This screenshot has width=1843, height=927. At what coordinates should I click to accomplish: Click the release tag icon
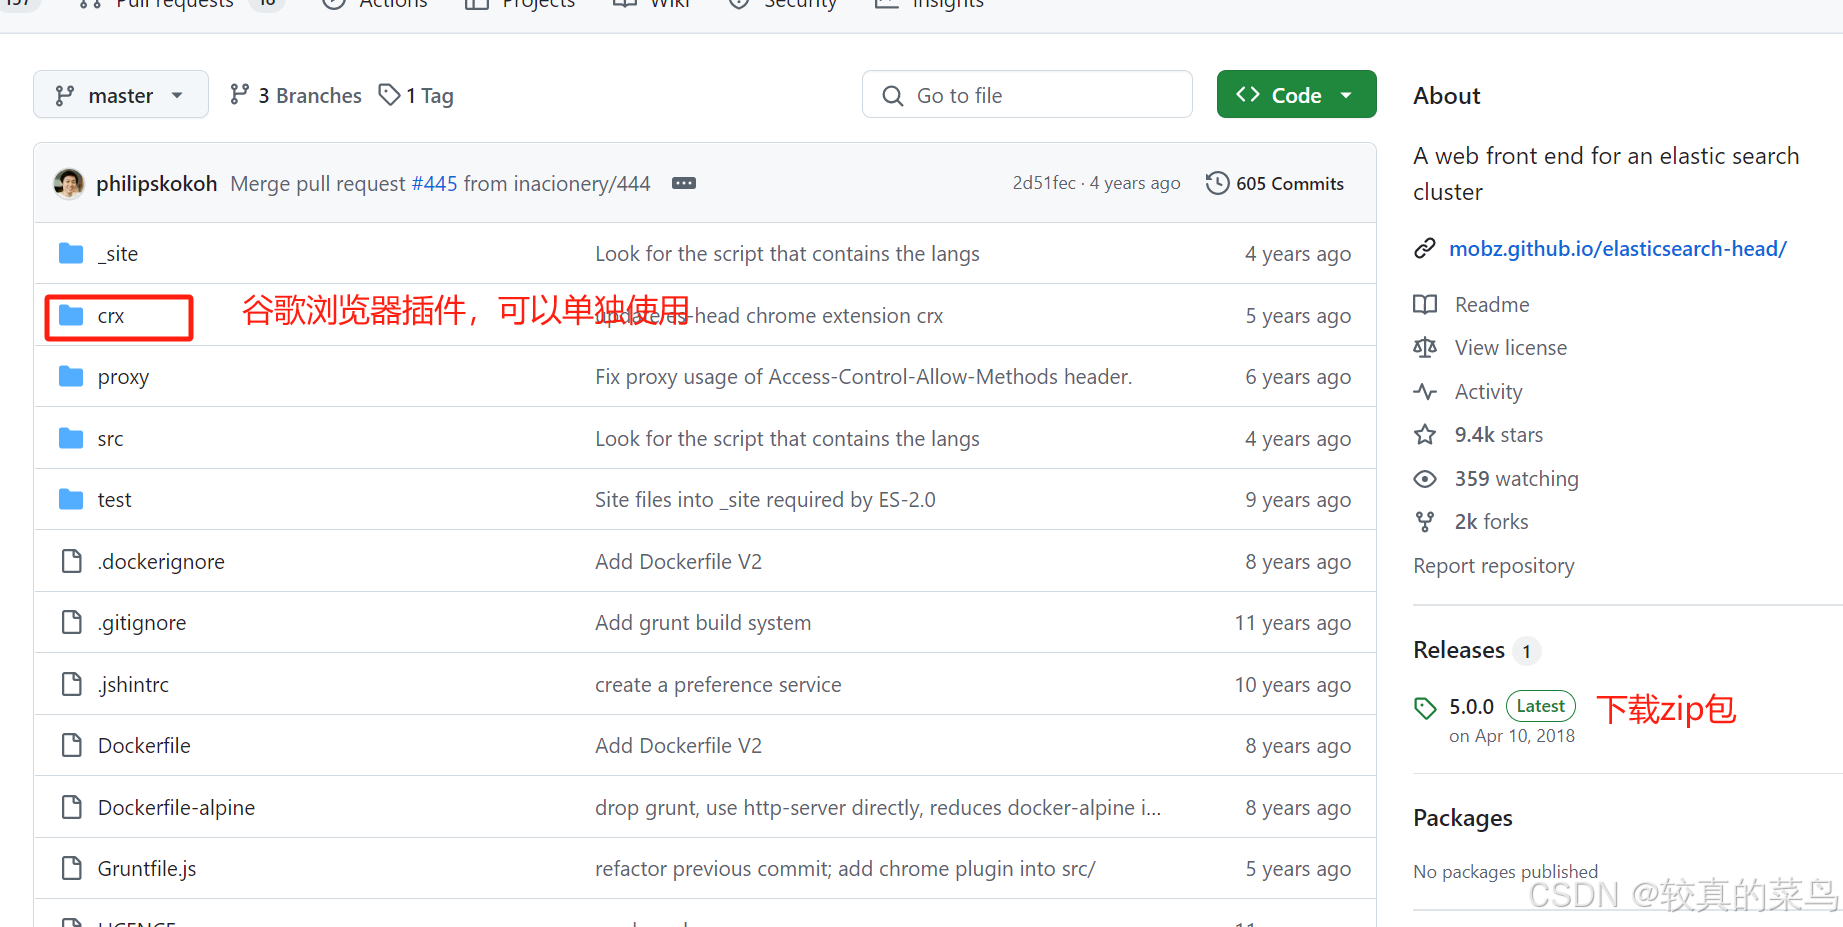(x=1425, y=708)
